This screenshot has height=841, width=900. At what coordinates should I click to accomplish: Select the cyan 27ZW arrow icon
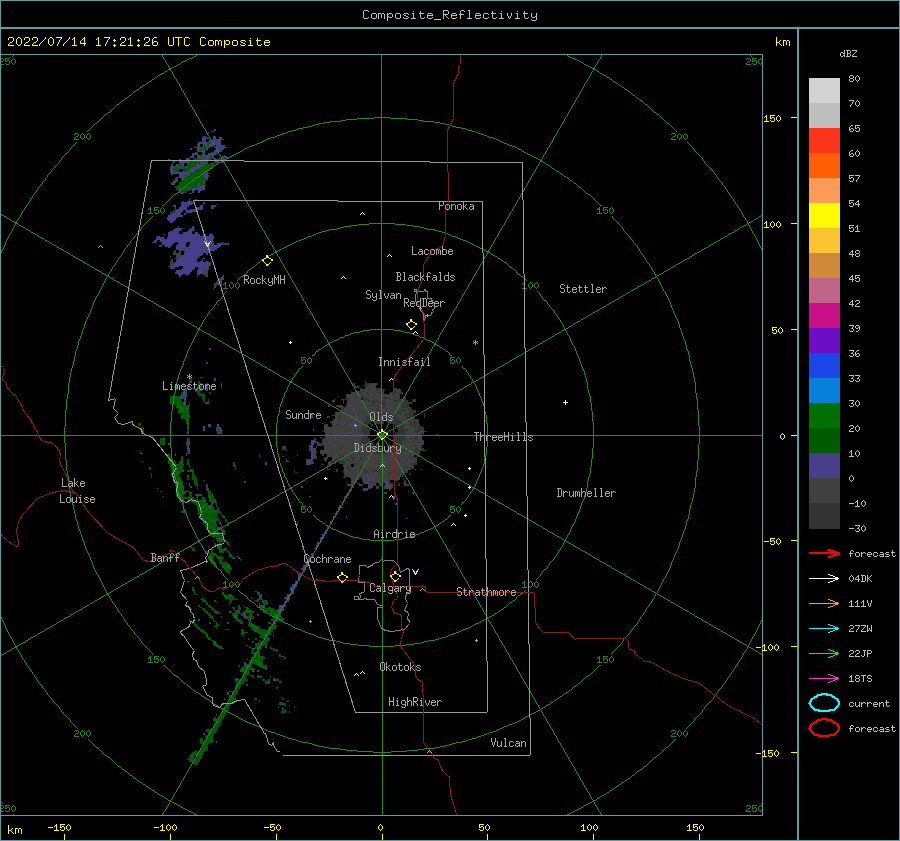824,629
